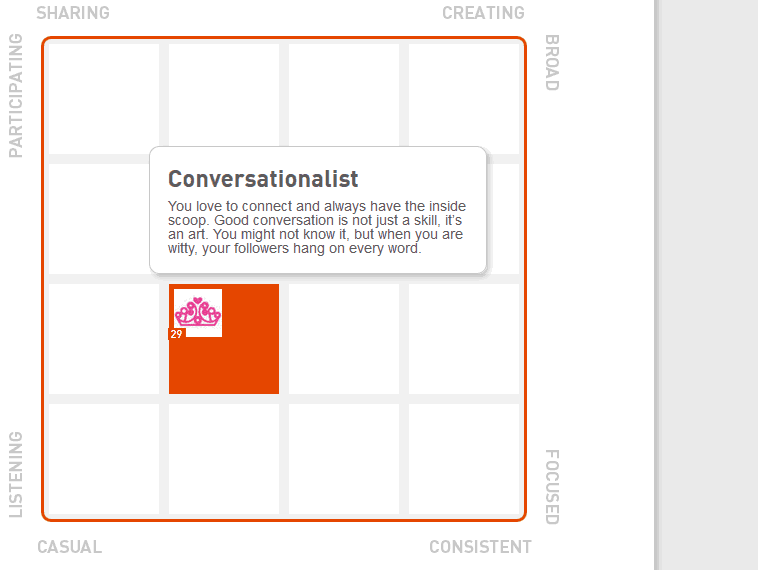758x570 pixels.
Task: Click the CREATING axis label
Action: click(x=483, y=13)
